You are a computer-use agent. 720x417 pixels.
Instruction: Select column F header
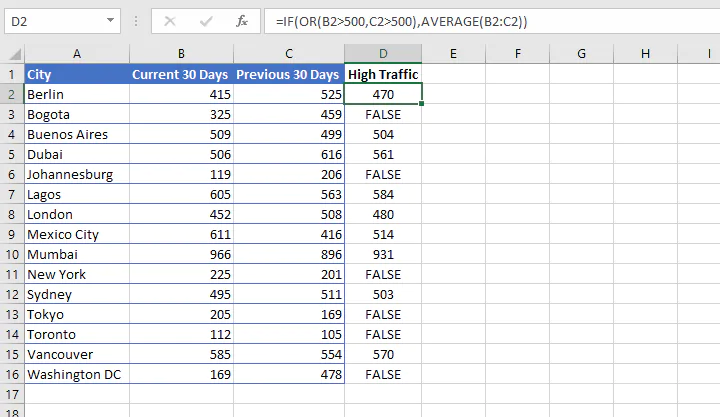518,54
